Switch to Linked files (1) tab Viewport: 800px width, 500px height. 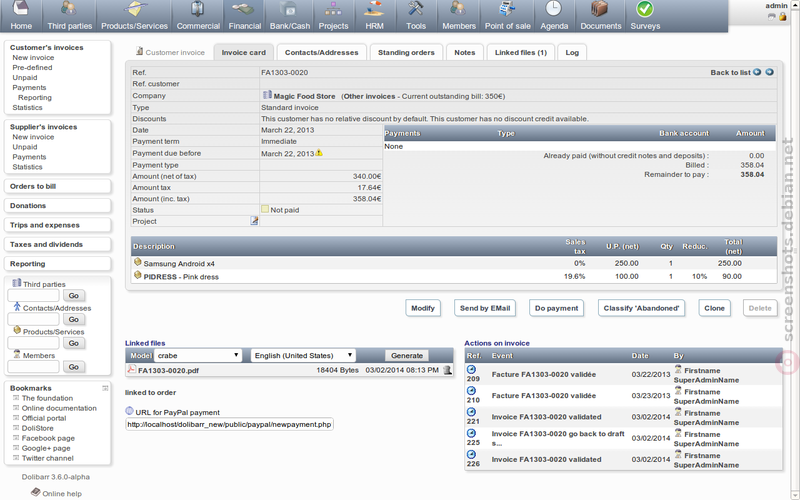tap(520, 52)
